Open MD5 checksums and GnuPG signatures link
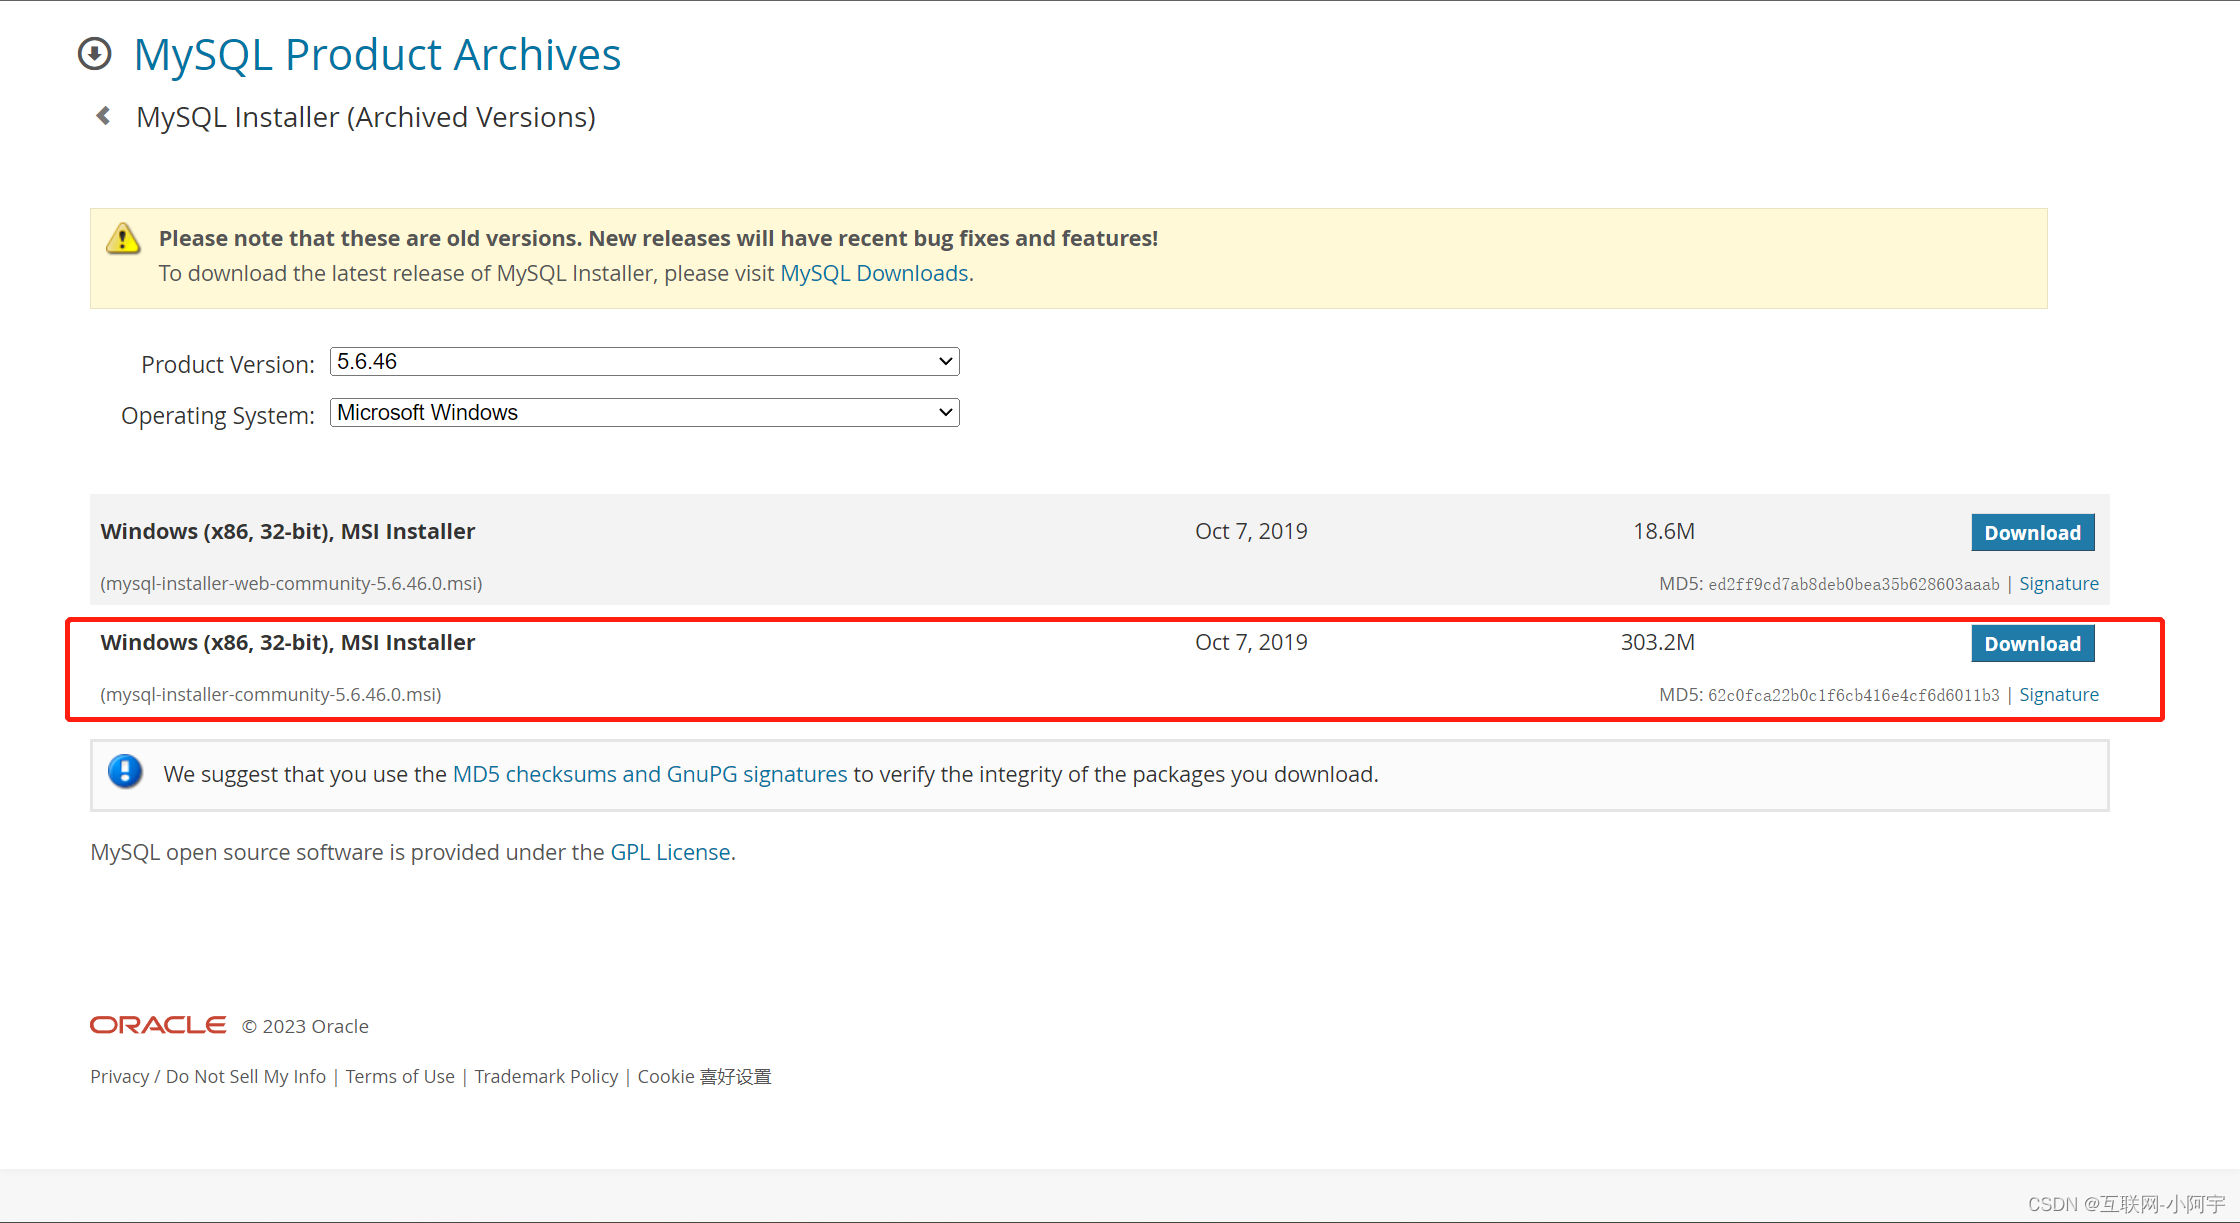 (650, 773)
